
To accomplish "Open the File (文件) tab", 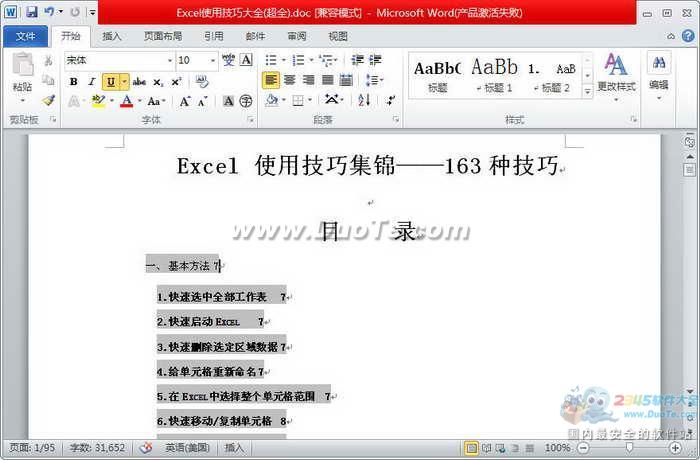I will tap(25, 36).
